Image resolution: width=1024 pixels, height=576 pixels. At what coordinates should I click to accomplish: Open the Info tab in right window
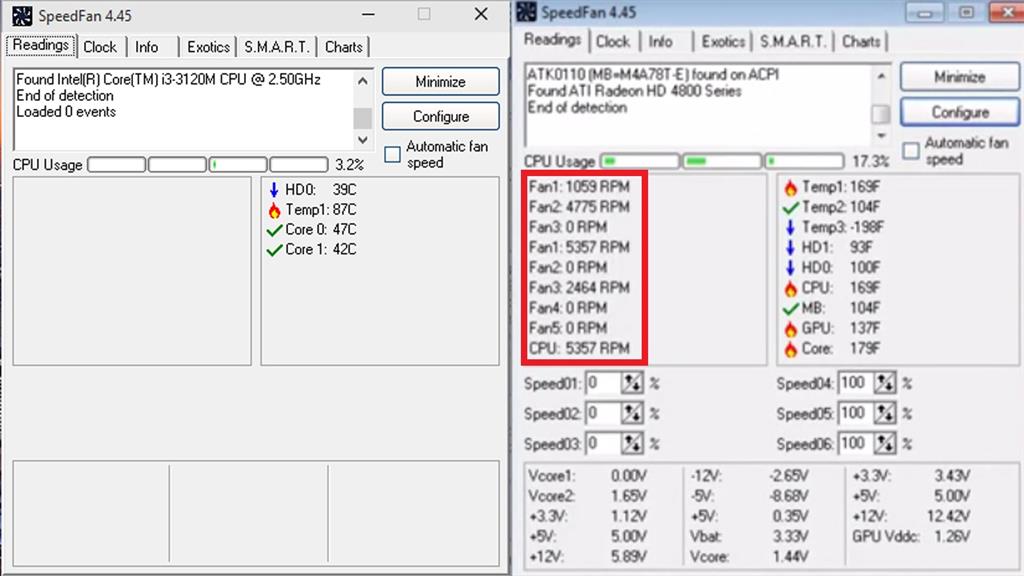[660, 42]
